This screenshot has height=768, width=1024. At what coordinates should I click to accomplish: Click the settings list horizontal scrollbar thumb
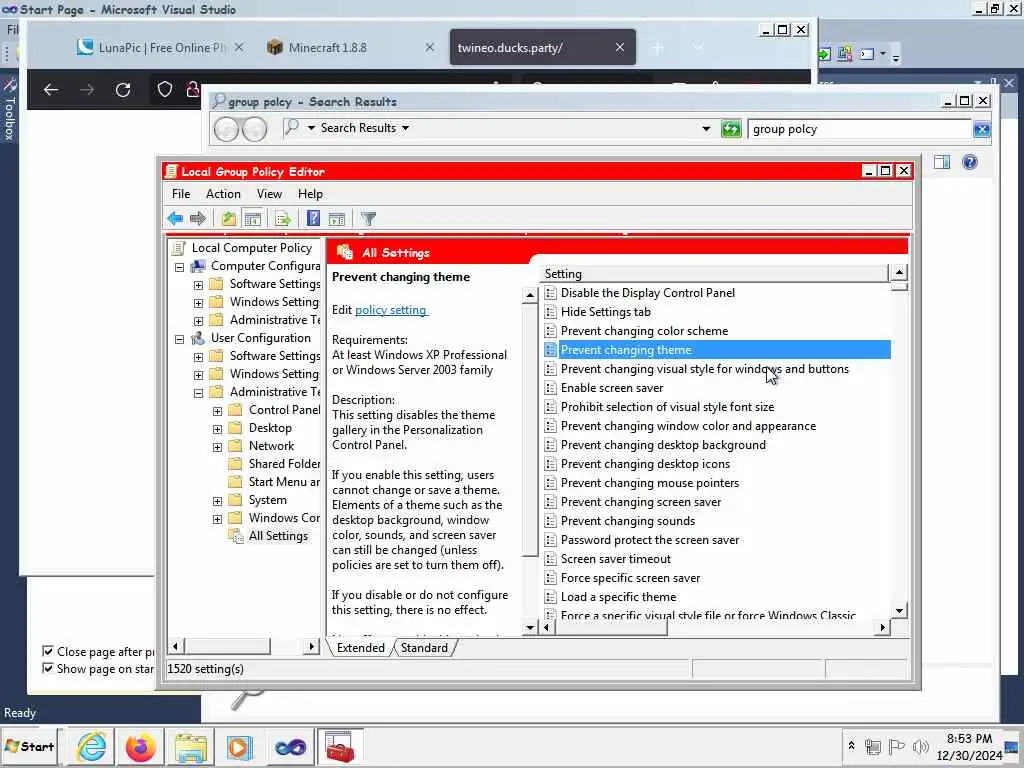[x=611, y=628]
